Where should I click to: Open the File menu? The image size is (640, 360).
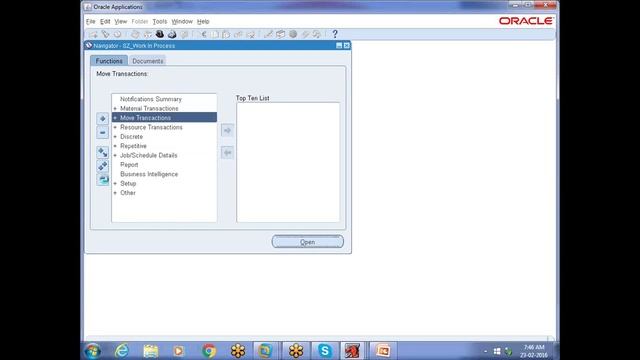[x=91, y=22]
